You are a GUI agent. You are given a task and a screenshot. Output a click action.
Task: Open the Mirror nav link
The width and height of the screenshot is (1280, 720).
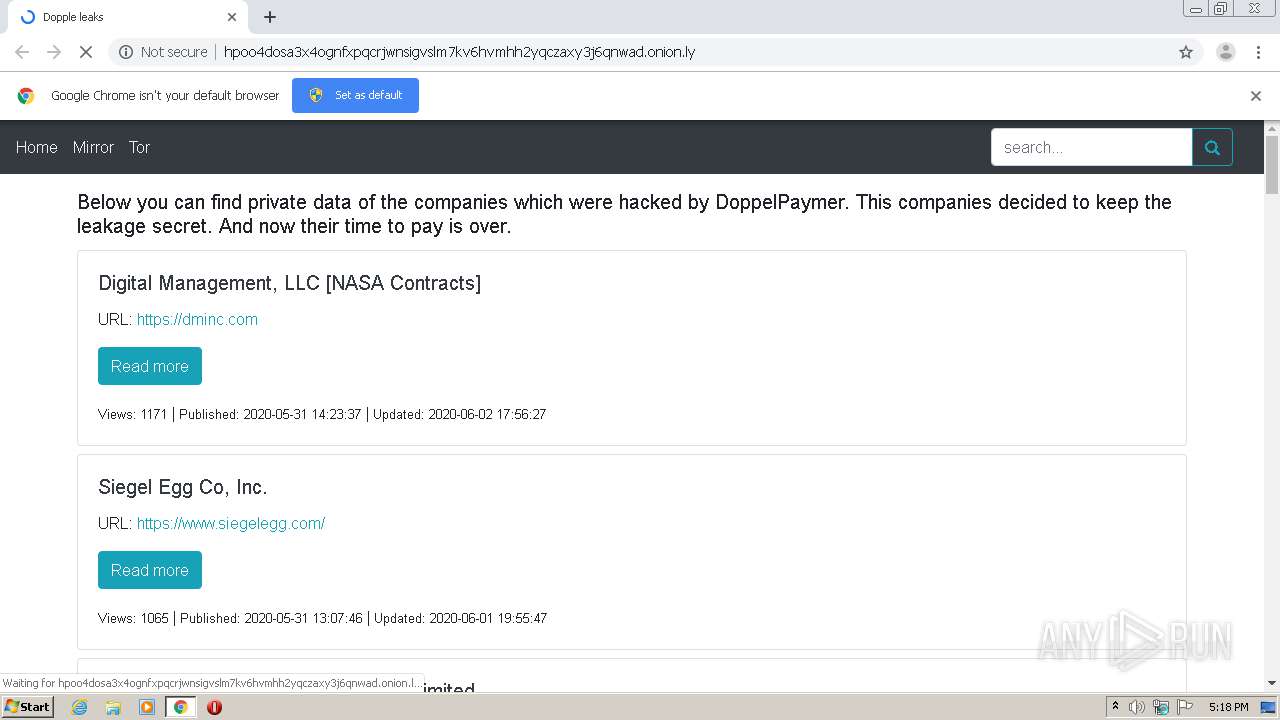pyautogui.click(x=93, y=147)
